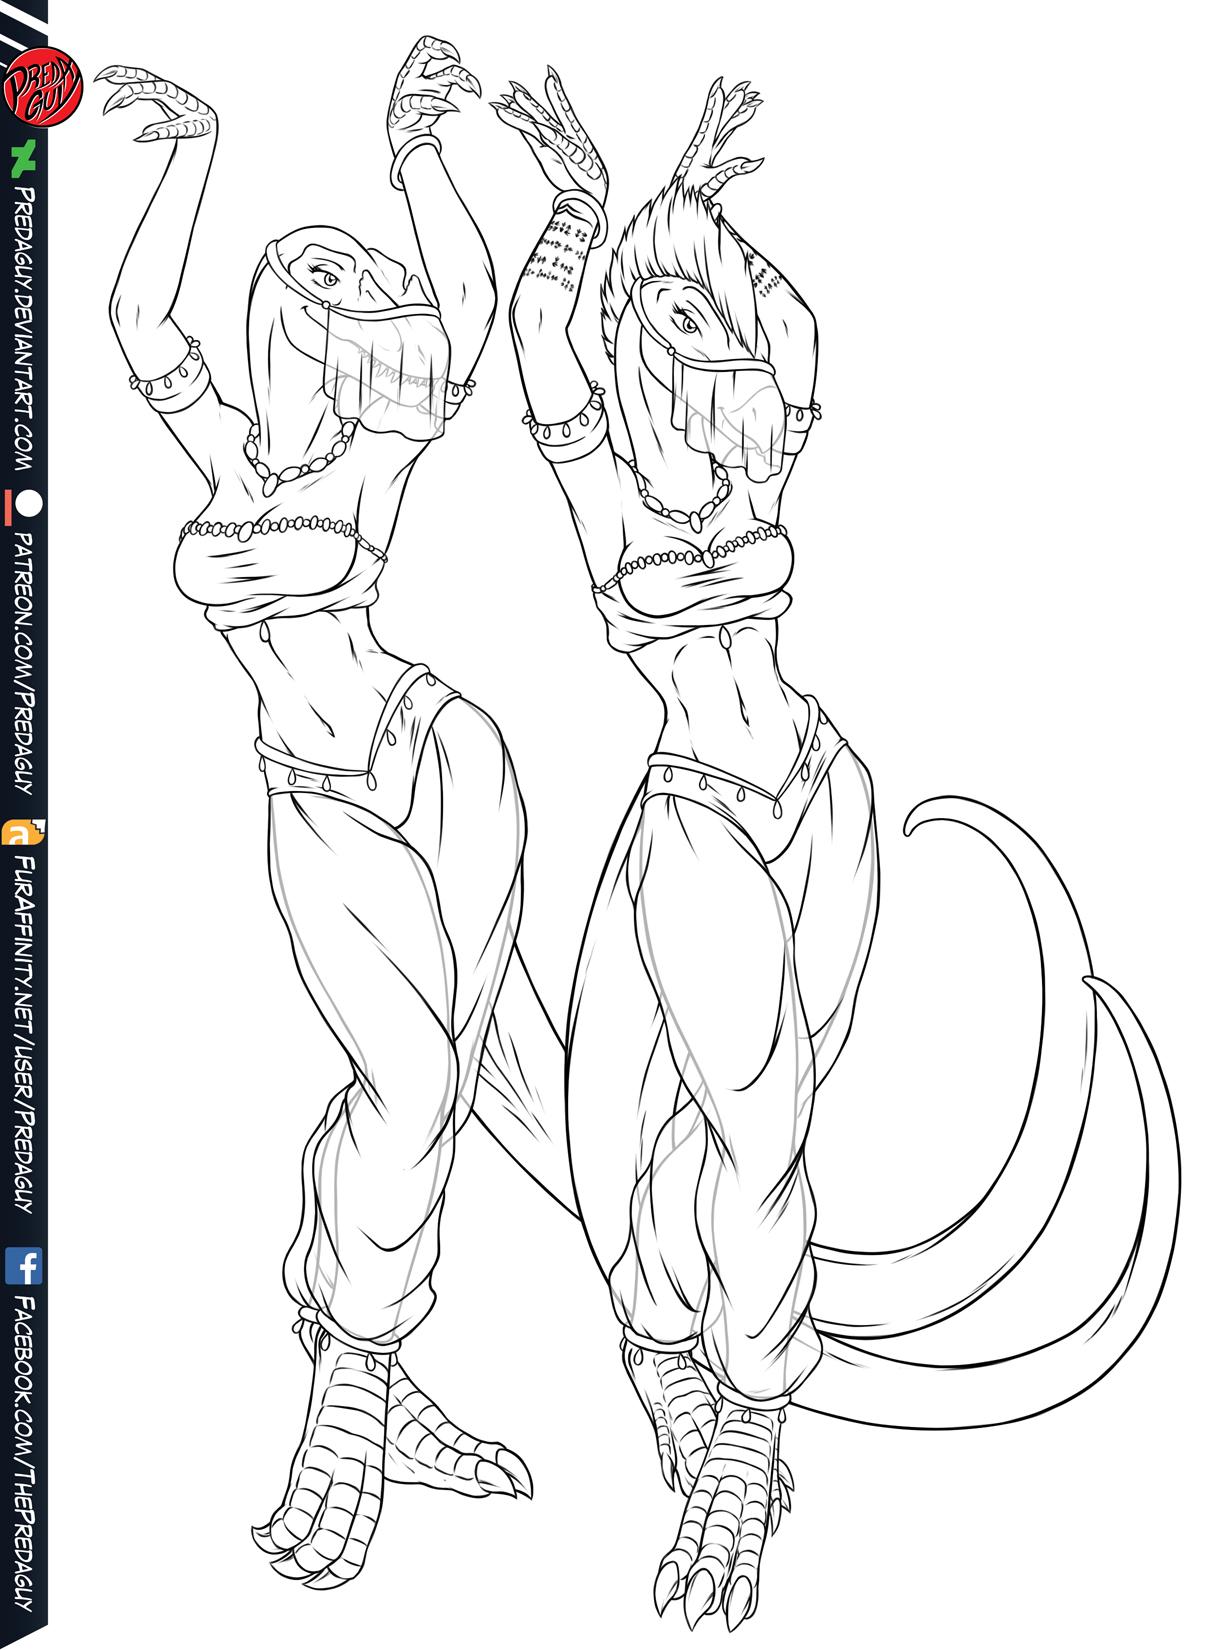Viewport: 1214px width, 1650px height.
Task: Click the right dancer's eye
Action: [689, 323]
